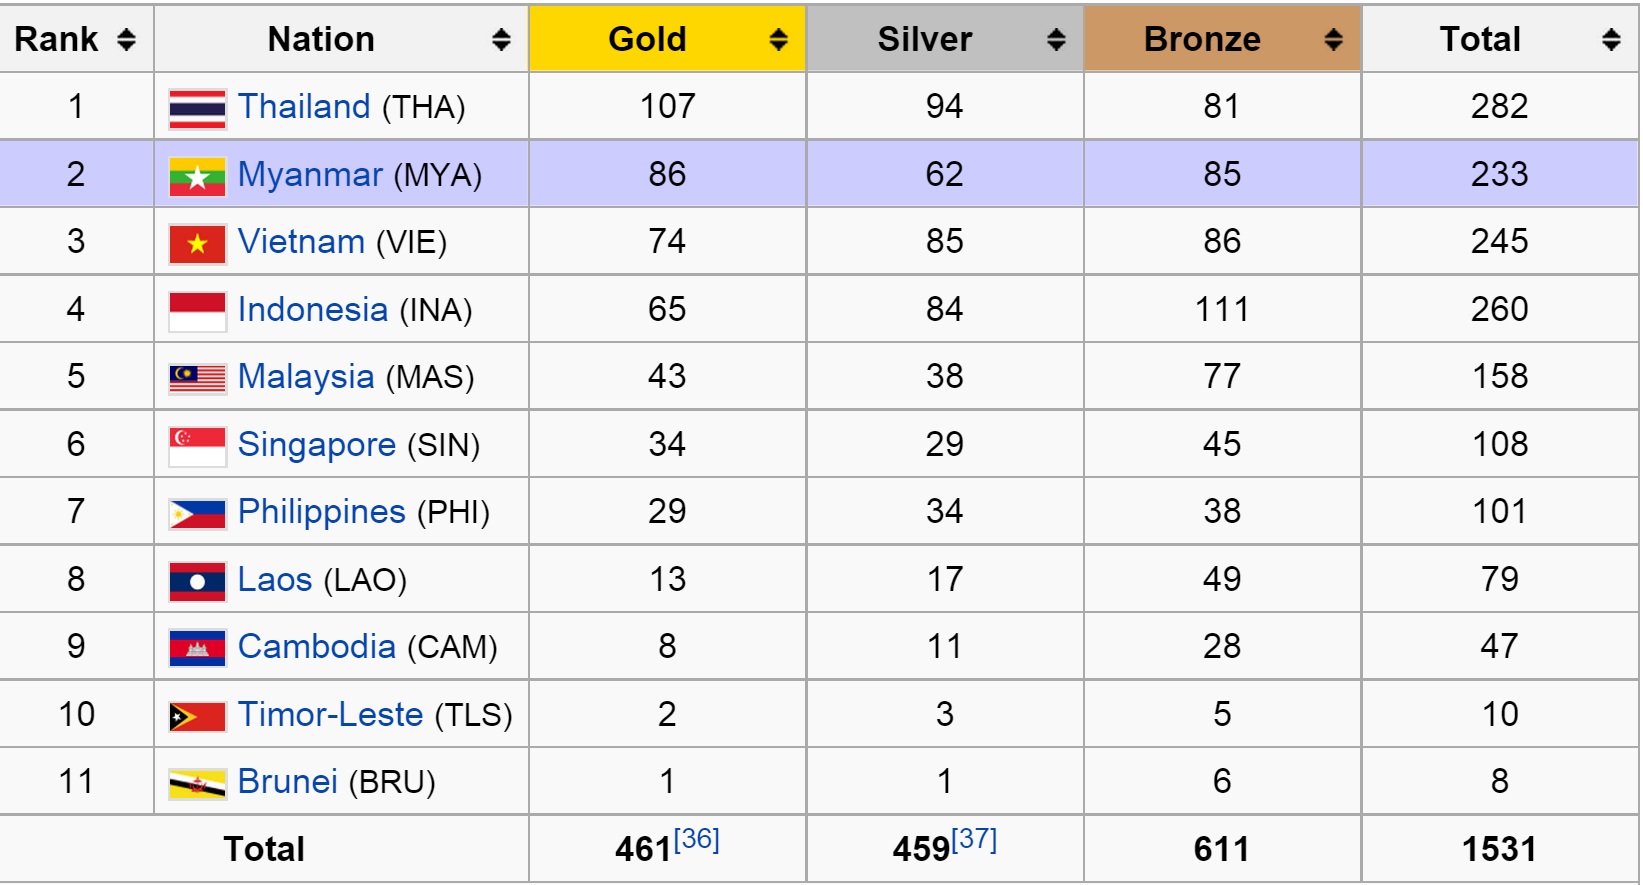Click the Timor-Leste flag icon
Screen dimensions: 1643x885
pos(197,716)
